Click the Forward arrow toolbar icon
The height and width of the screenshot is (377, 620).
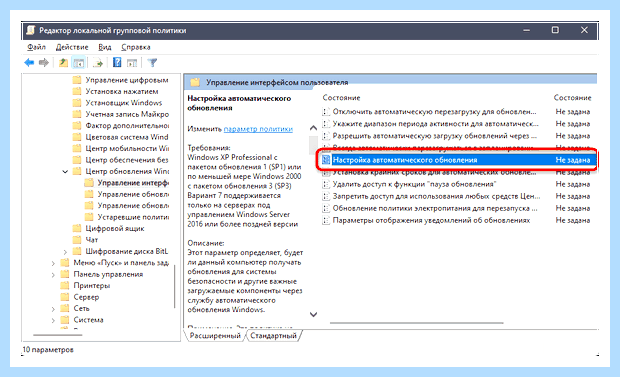click(44, 63)
